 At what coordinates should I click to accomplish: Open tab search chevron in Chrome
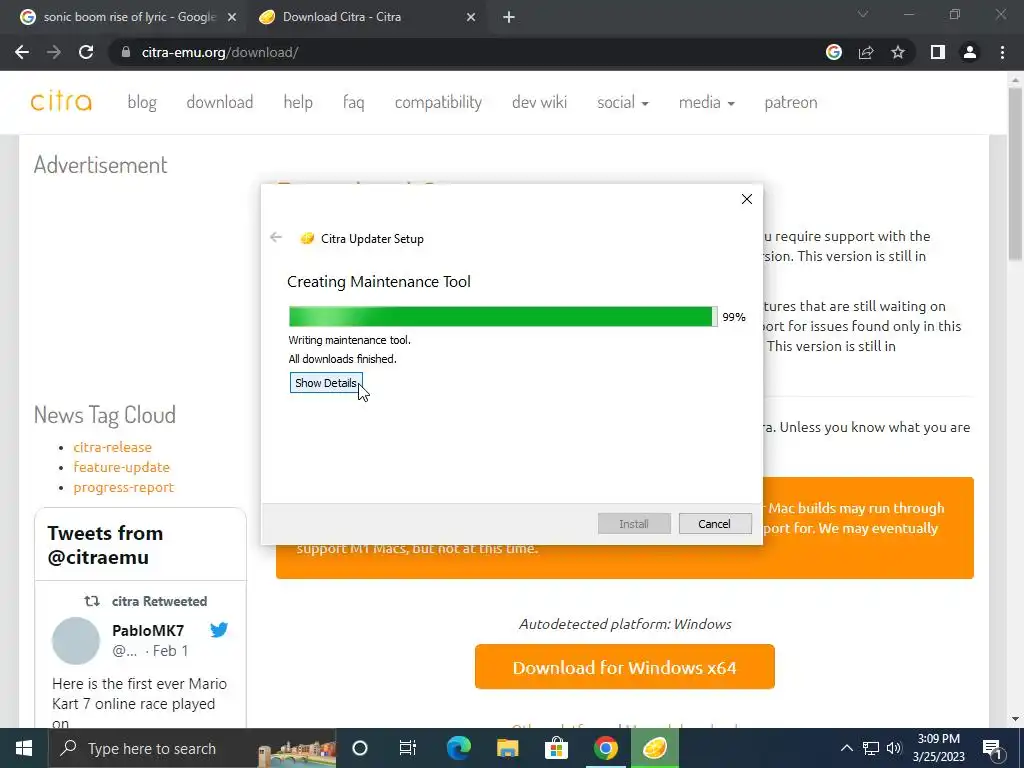(x=863, y=14)
